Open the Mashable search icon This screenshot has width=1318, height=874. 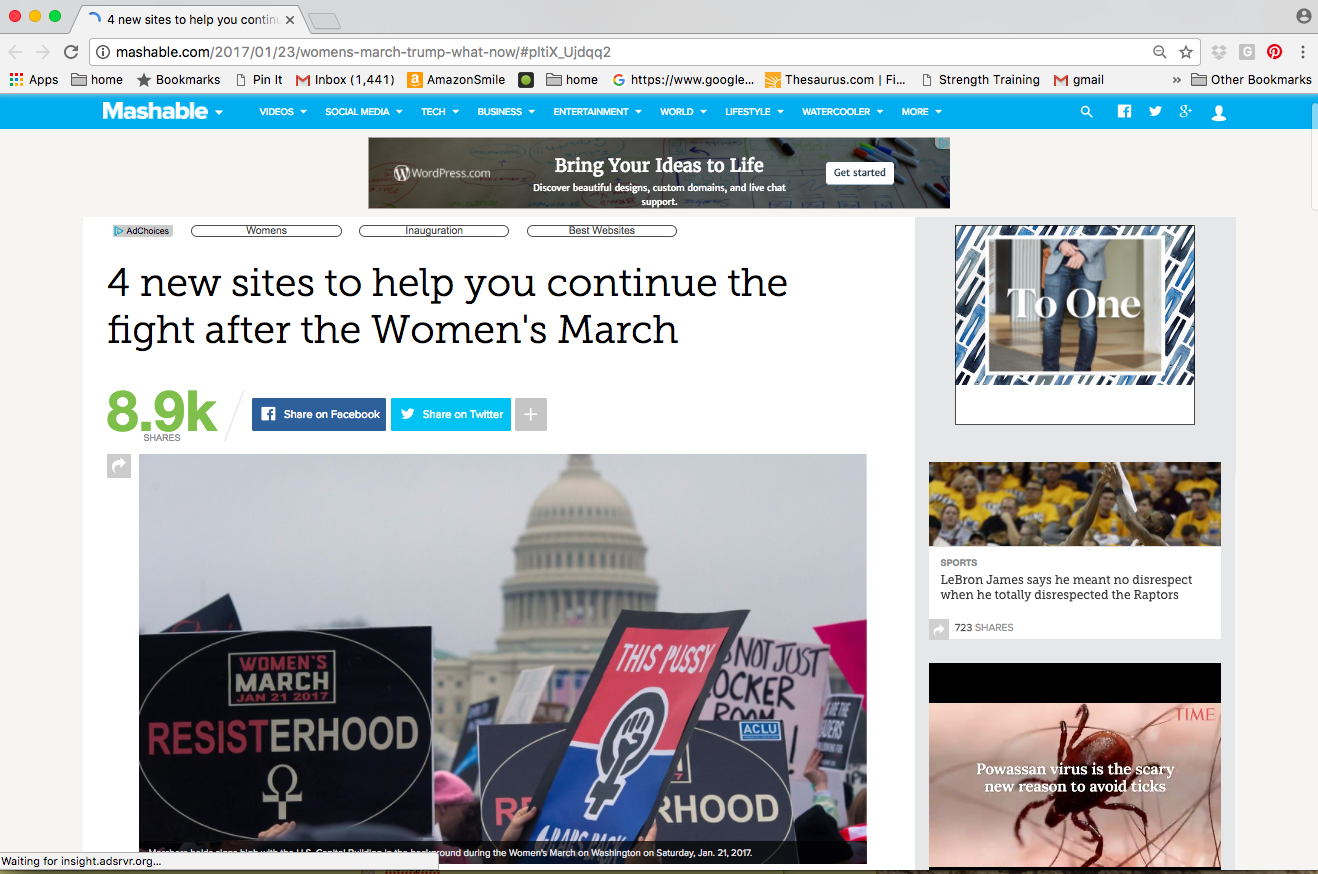click(x=1087, y=112)
